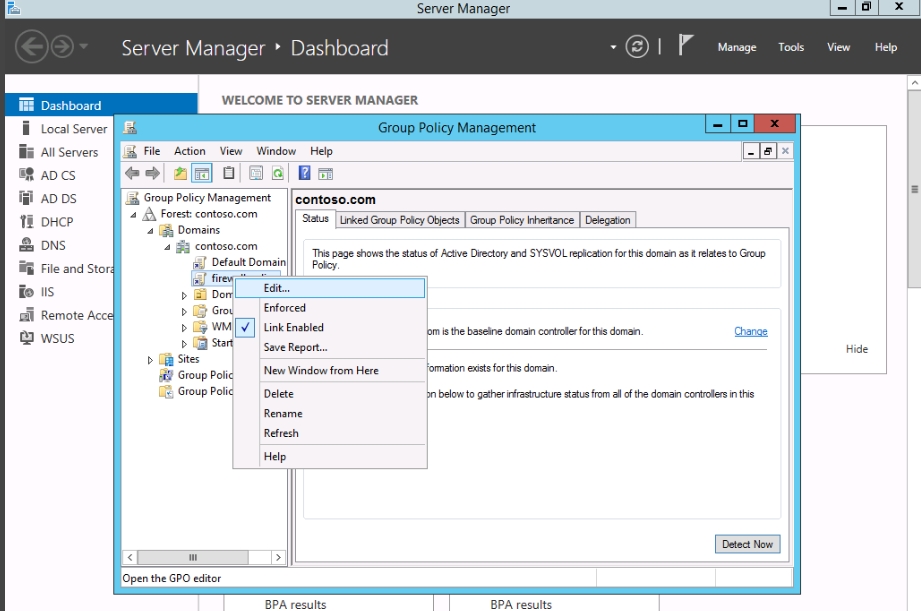921x611 pixels.
Task: Select Local Server in the sidebar
Action: click(65, 129)
